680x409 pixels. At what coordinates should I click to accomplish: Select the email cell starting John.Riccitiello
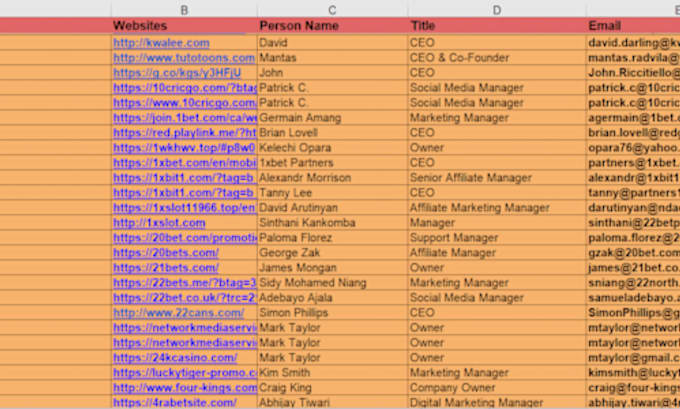(633, 72)
